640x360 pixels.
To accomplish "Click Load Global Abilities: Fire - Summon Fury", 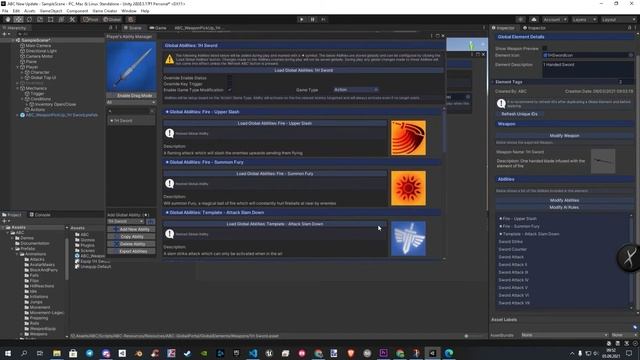I will pyautogui.click(x=275, y=173).
